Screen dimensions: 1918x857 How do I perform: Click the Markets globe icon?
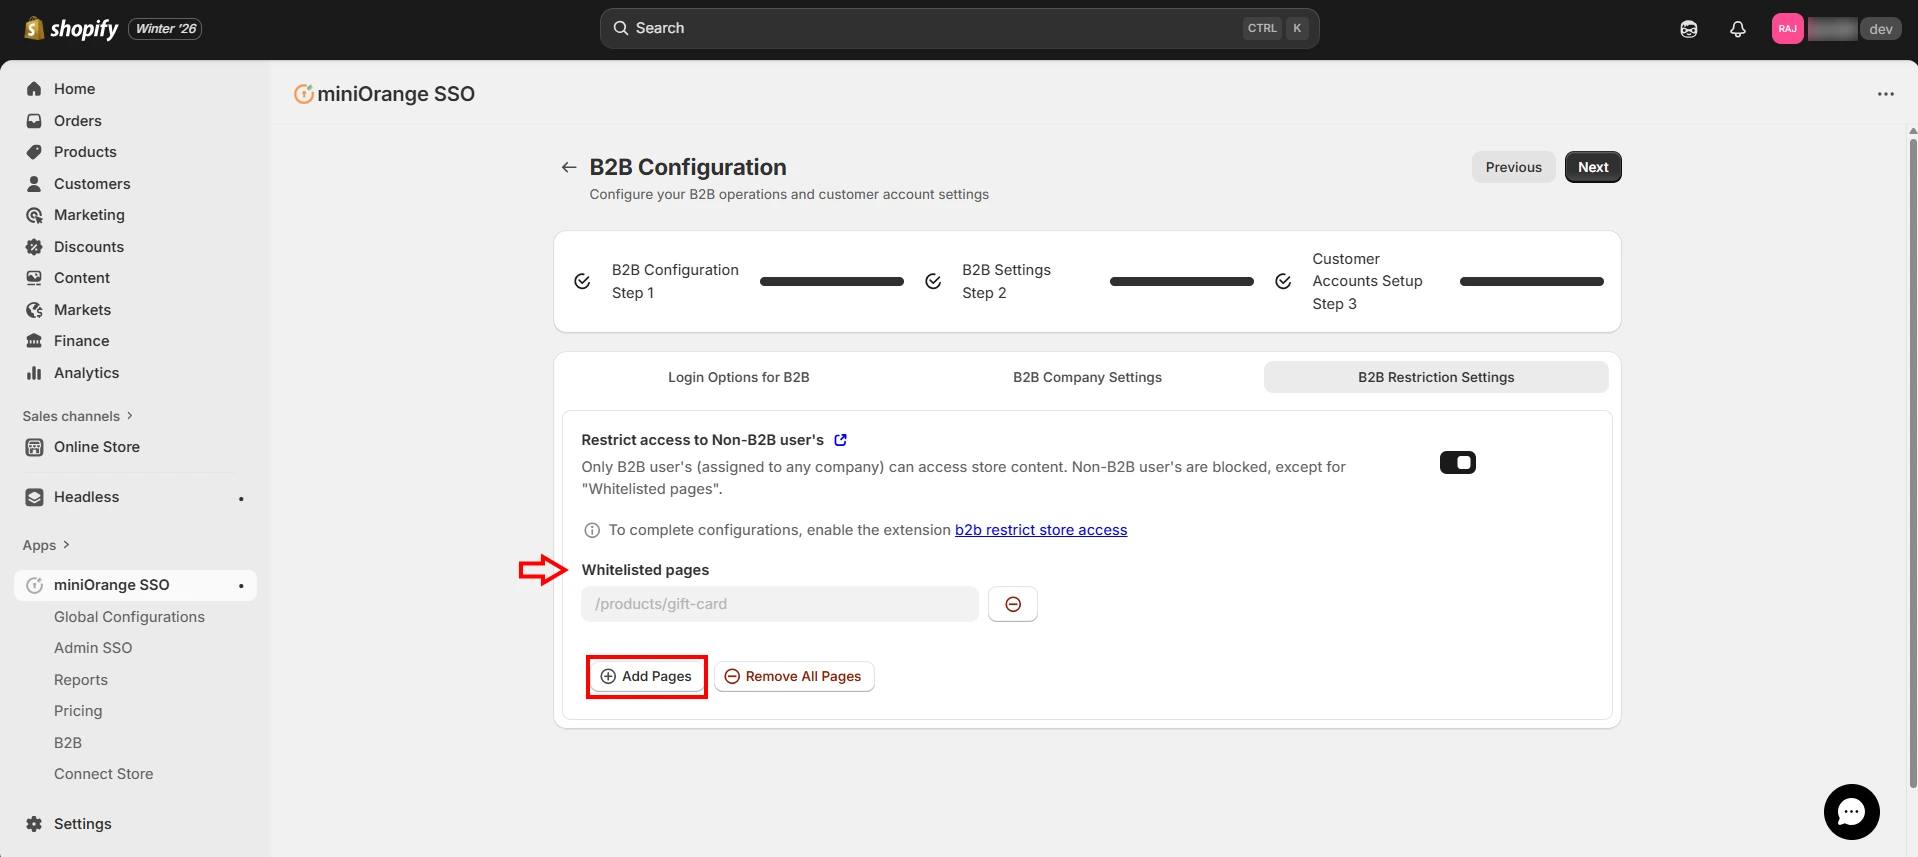pos(34,310)
